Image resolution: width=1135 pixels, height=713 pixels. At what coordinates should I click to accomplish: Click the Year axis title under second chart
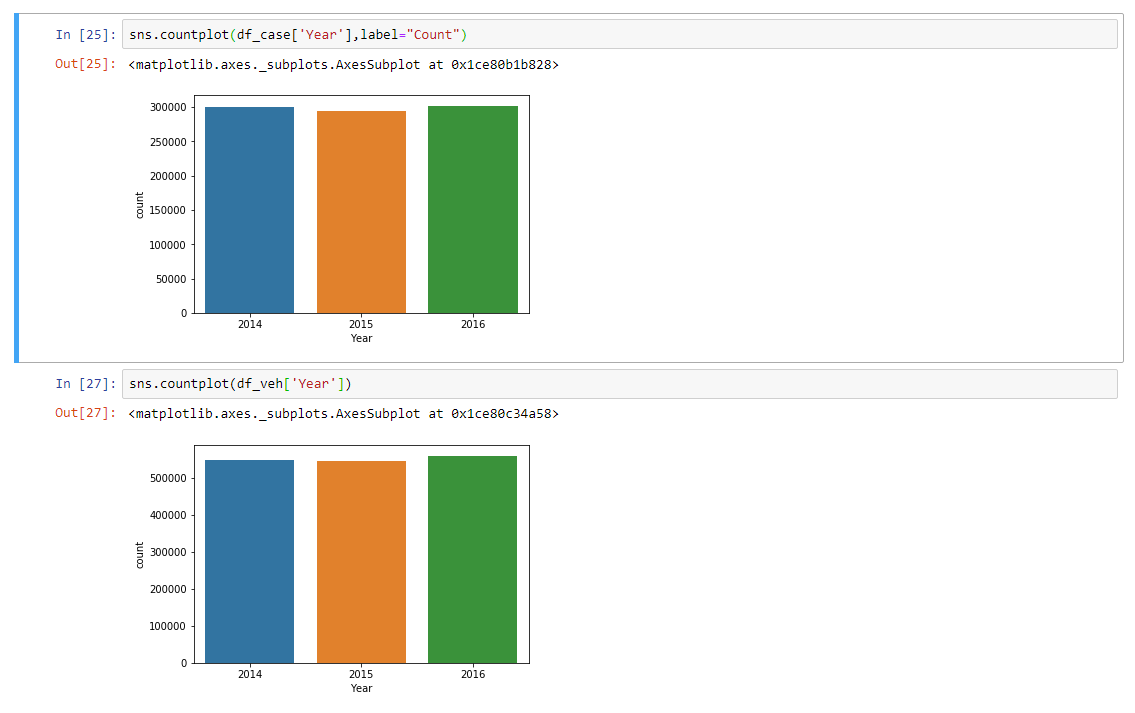coord(361,688)
